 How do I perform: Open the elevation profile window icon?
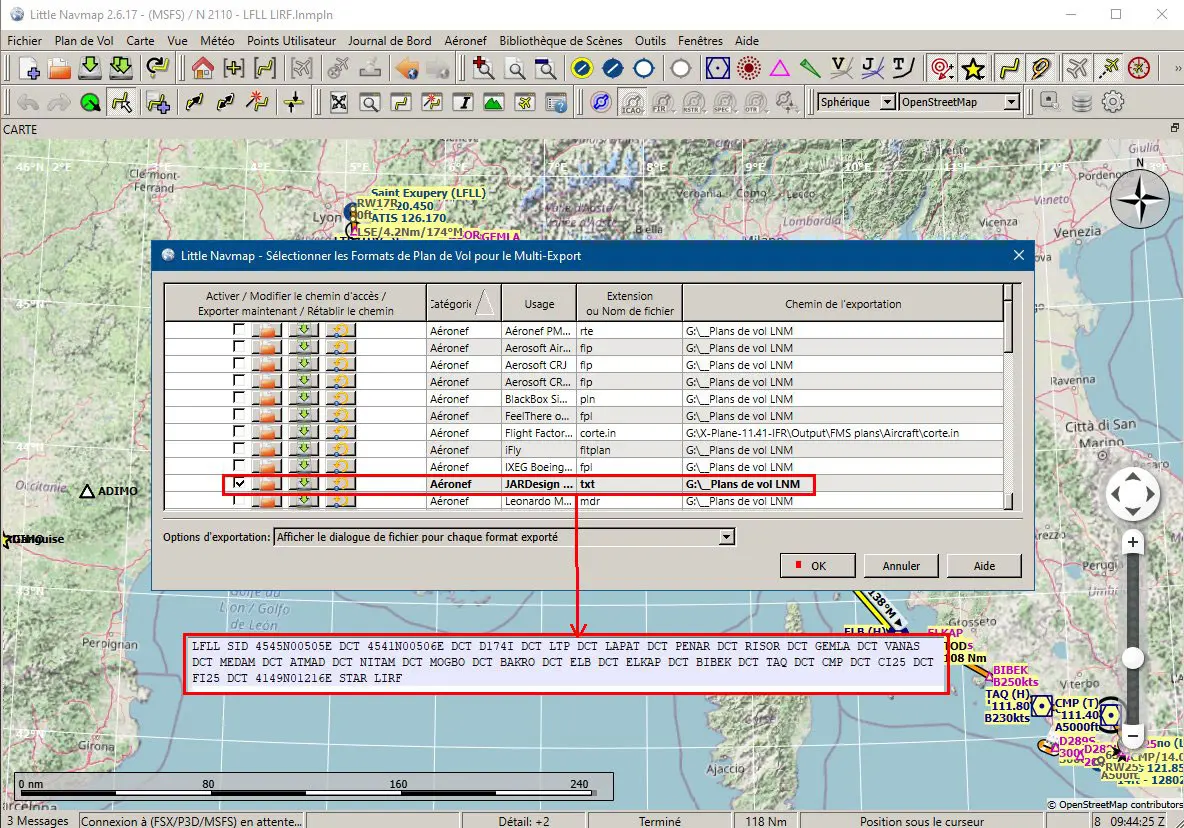(x=493, y=102)
